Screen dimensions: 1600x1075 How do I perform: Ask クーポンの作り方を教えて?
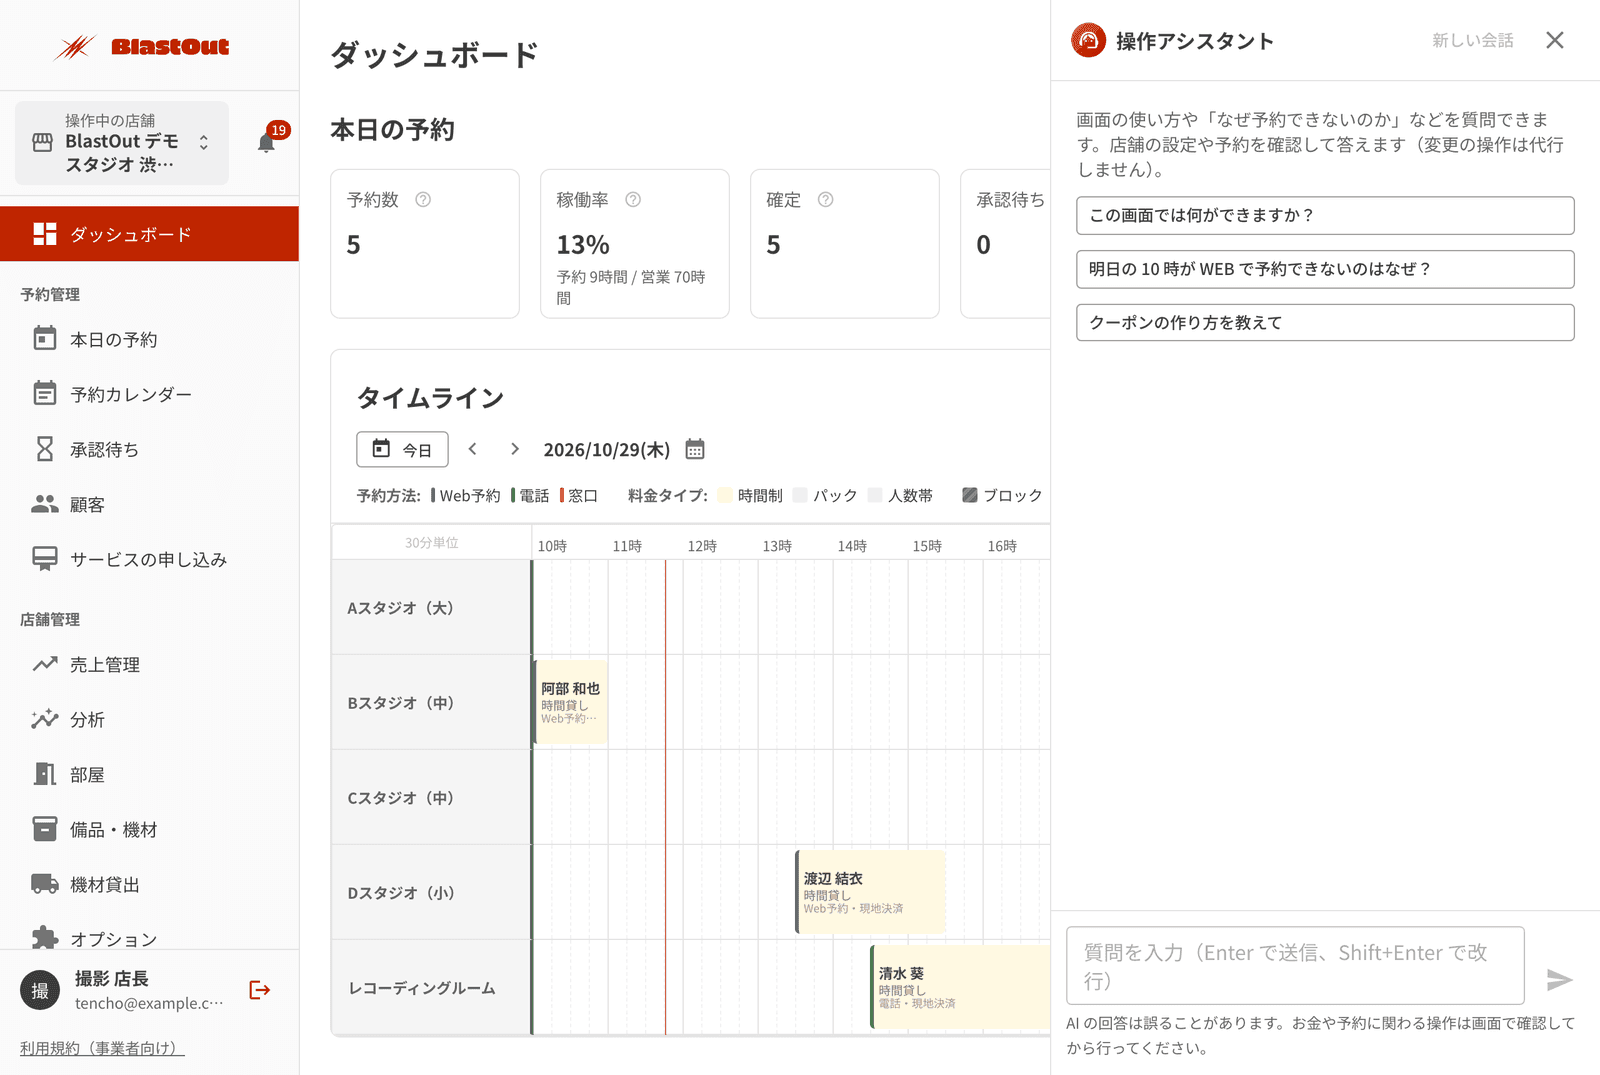pos(1325,322)
